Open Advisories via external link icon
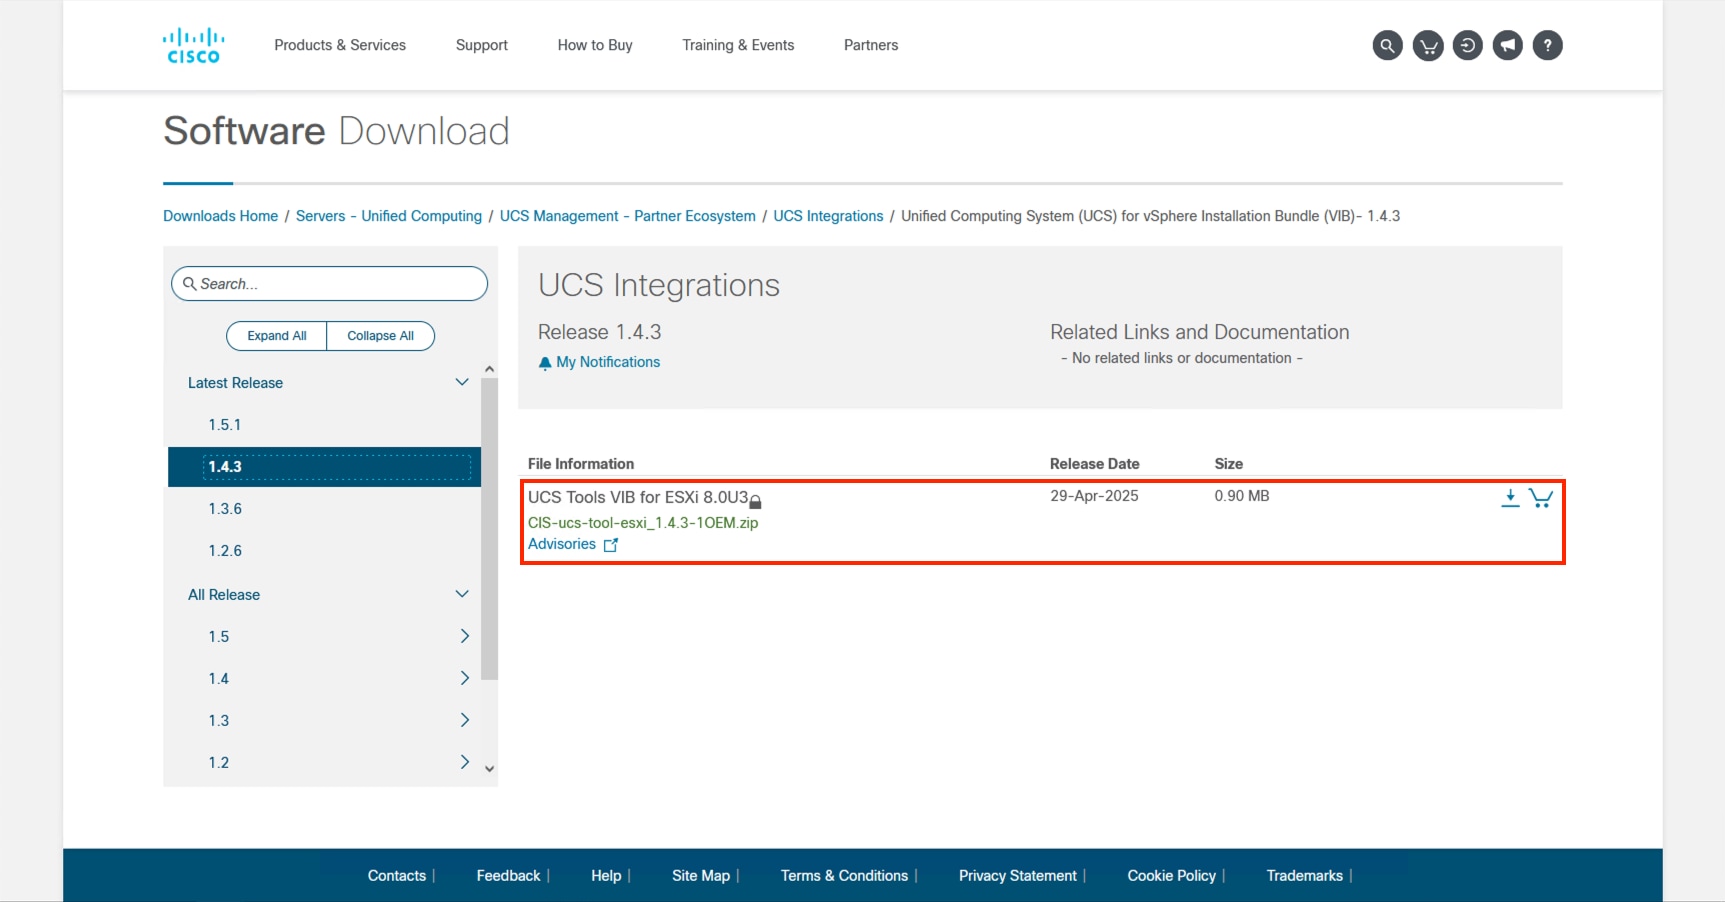This screenshot has width=1725, height=902. click(x=611, y=545)
